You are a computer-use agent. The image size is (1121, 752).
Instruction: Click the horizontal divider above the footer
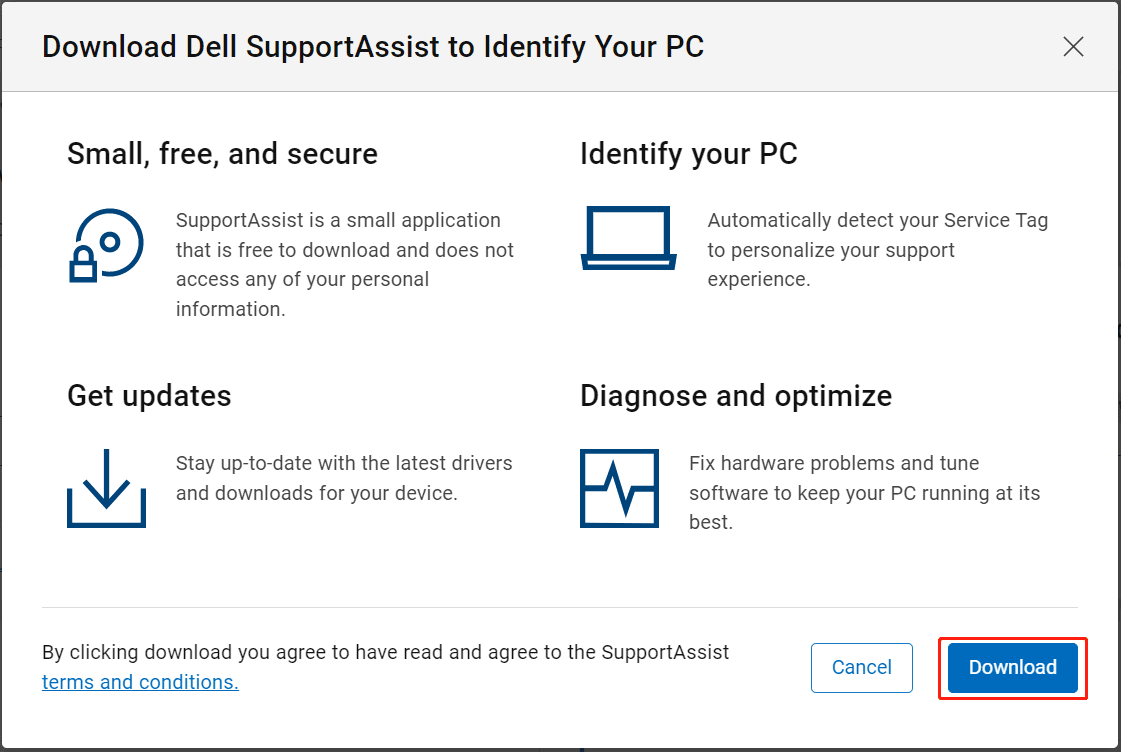point(559,607)
